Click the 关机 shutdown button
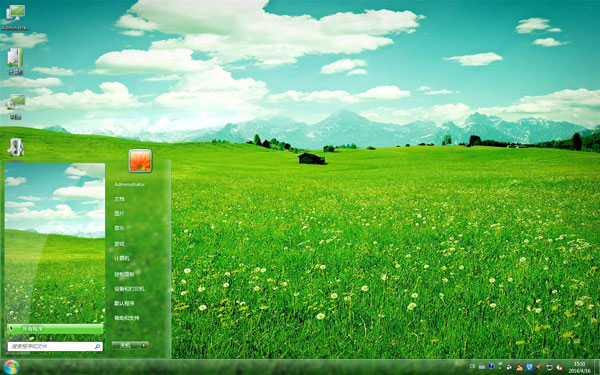The height and width of the screenshot is (375, 600). click(x=126, y=345)
